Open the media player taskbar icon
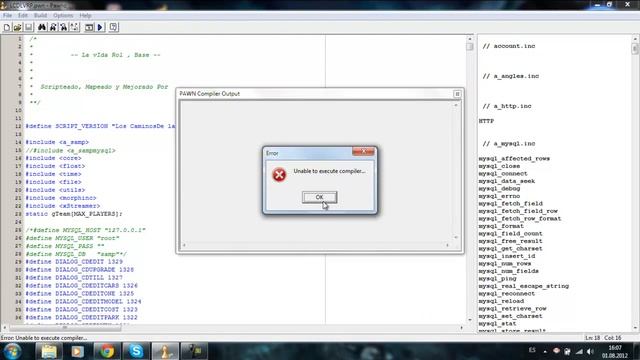Screen dimensions: 640x360 [x=78, y=351]
